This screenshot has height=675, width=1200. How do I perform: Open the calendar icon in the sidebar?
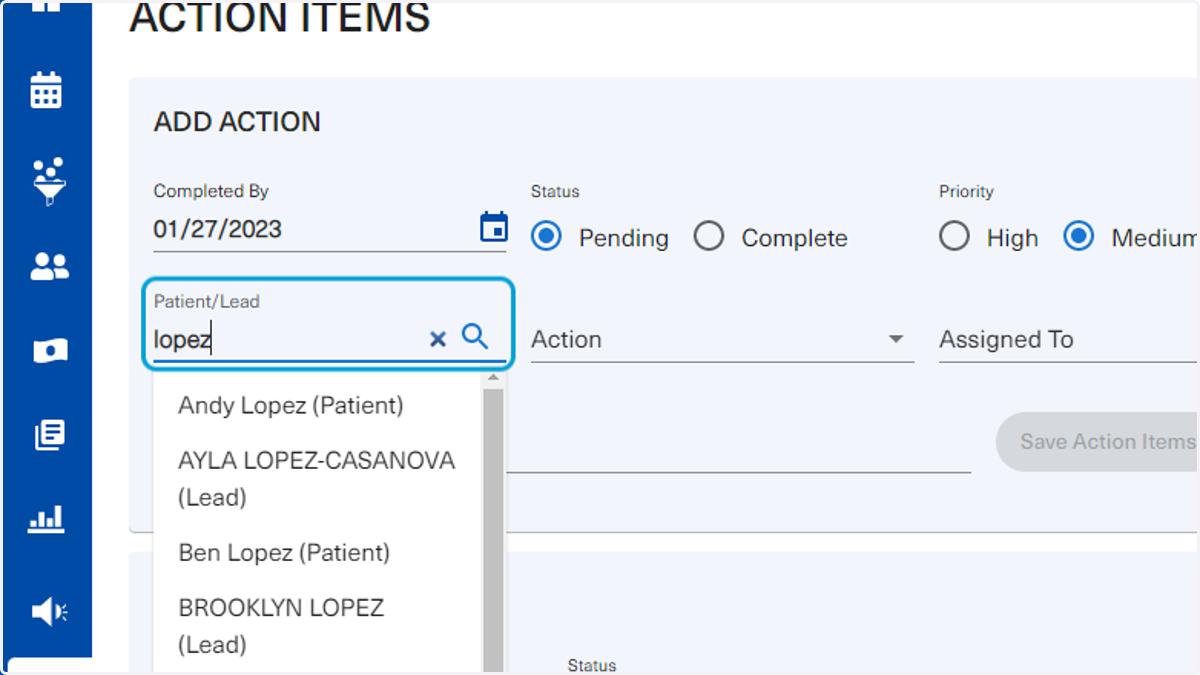[x=46, y=90]
